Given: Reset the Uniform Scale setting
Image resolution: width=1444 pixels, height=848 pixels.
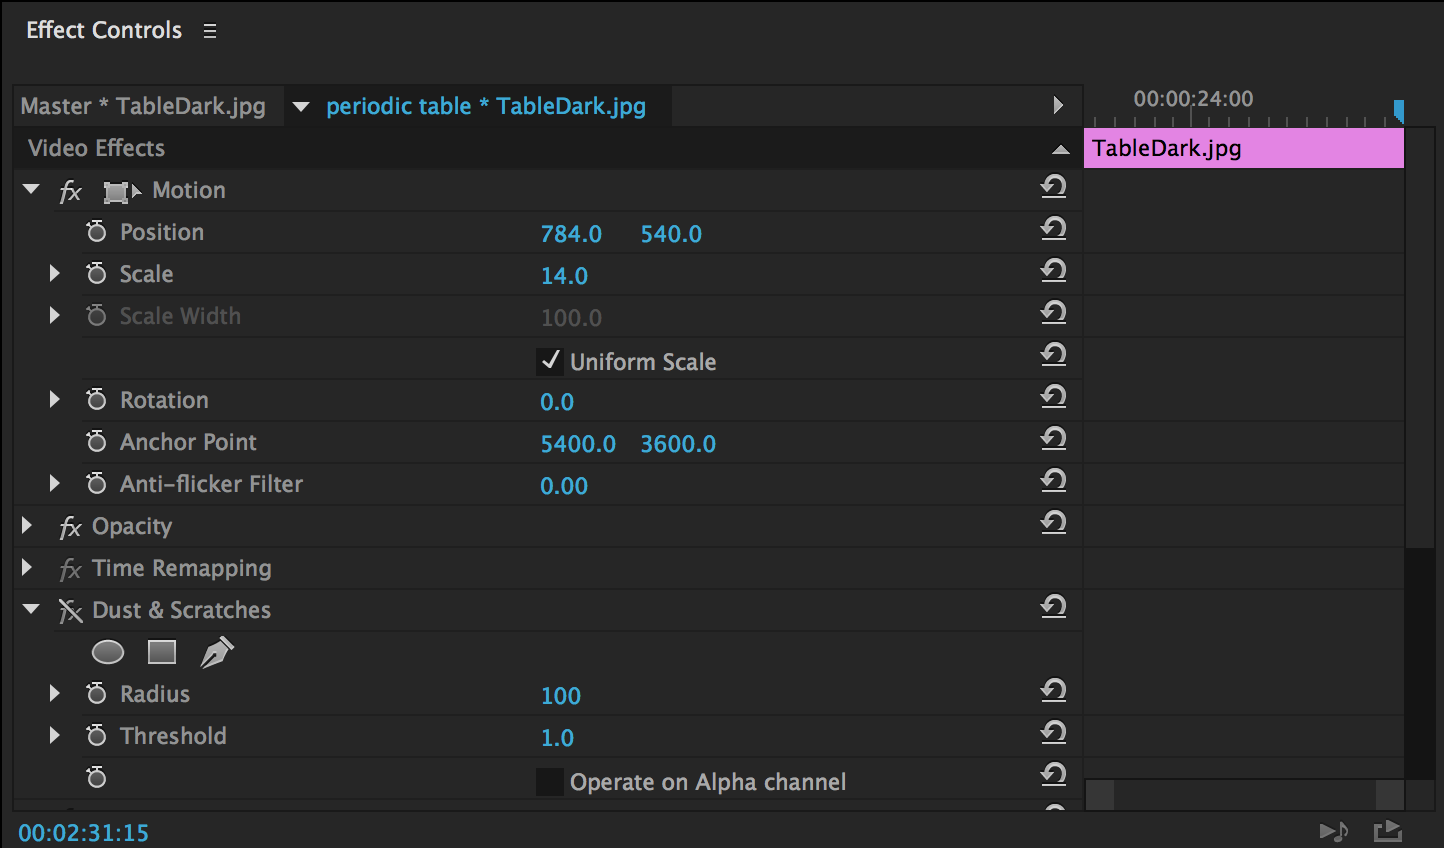Looking at the screenshot, I should pos(1053,355).
